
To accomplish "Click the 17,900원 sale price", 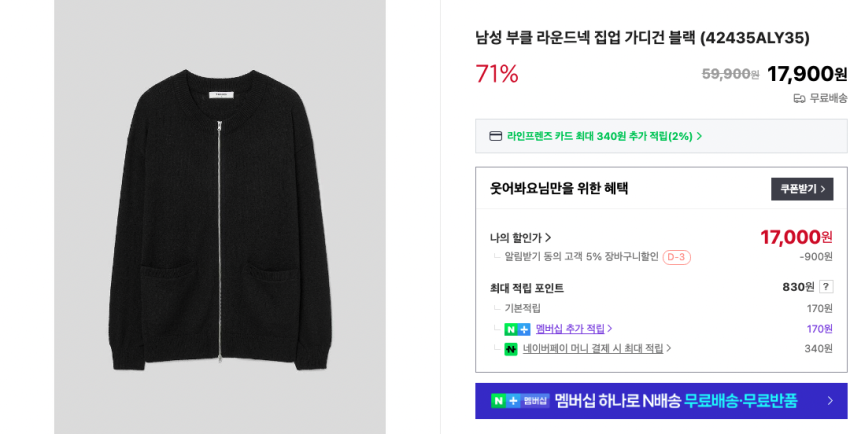I will point(806,74).
